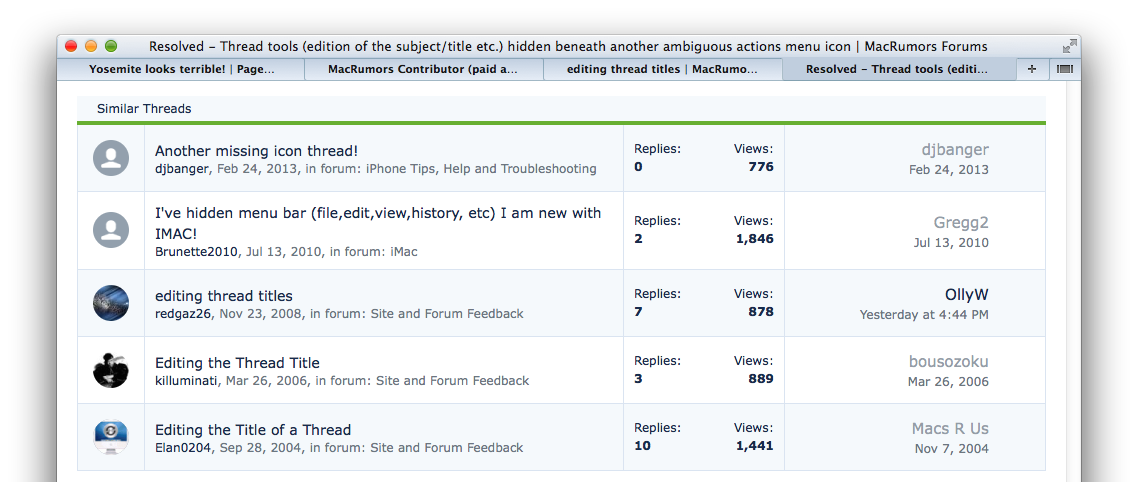
Task: Open djbanger's default avatar icon
Action: (x=111, y=158)
